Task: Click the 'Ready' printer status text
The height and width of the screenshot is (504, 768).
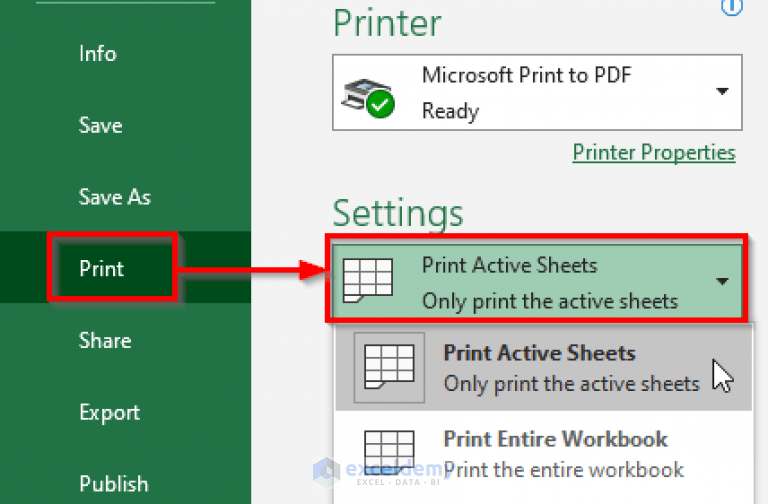Action: 450,111
